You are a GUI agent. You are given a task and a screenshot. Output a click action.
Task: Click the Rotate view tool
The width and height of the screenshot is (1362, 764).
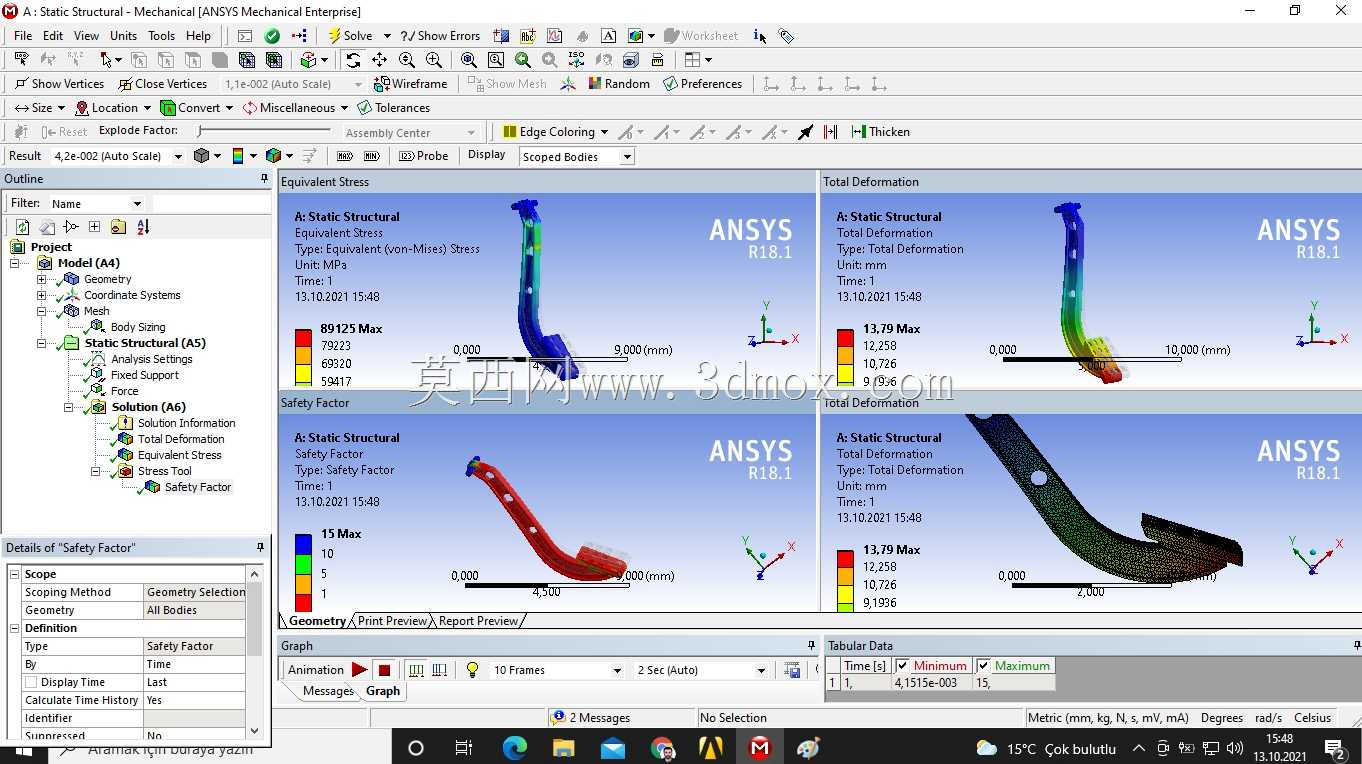coord(353,60)
